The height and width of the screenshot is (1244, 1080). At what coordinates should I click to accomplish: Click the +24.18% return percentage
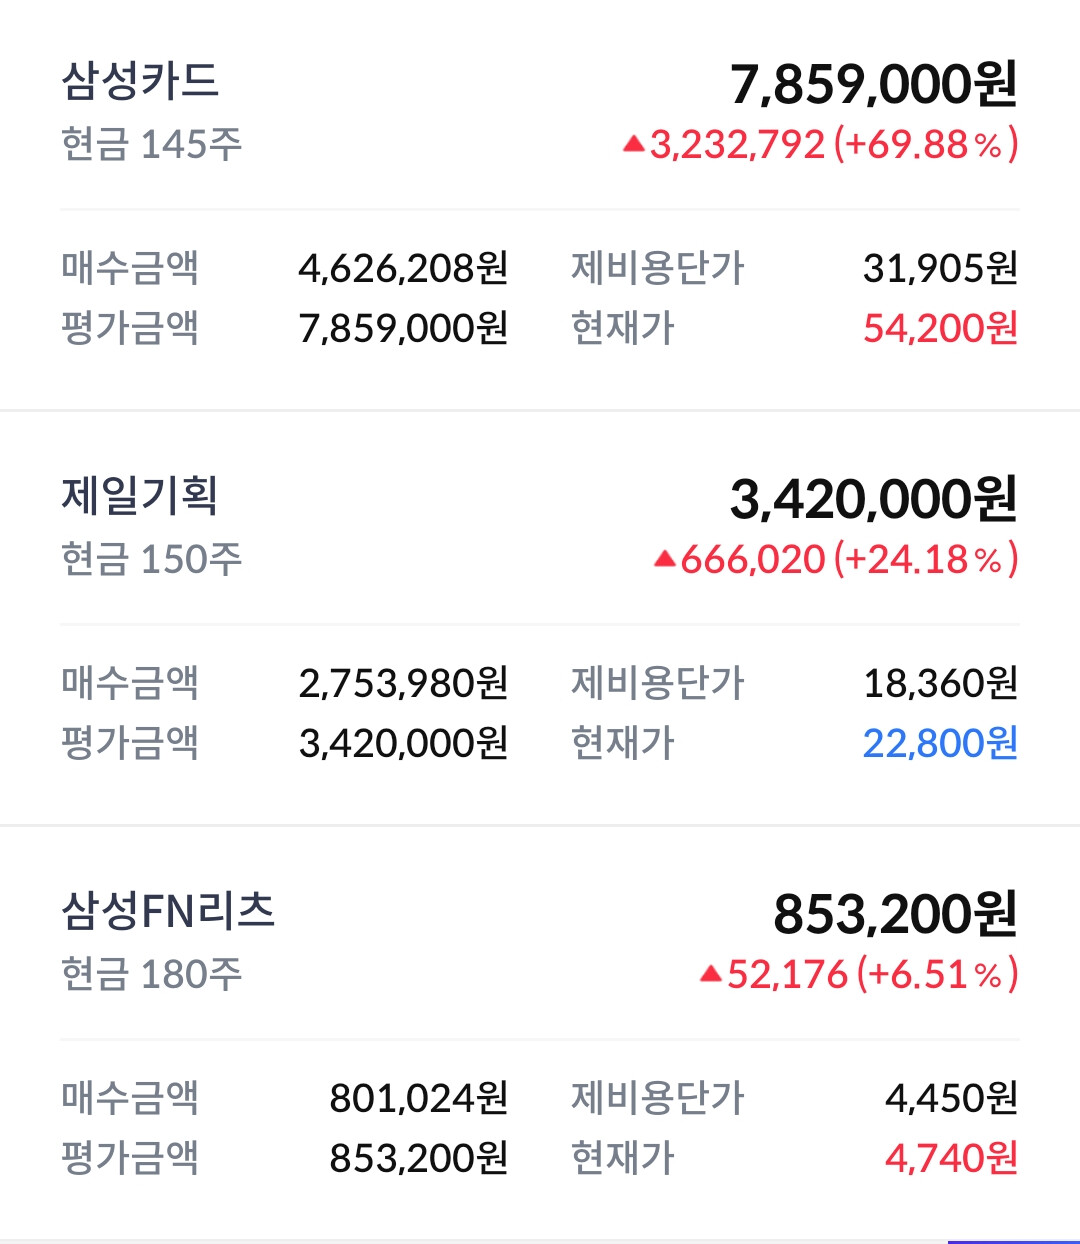(925, 560)
